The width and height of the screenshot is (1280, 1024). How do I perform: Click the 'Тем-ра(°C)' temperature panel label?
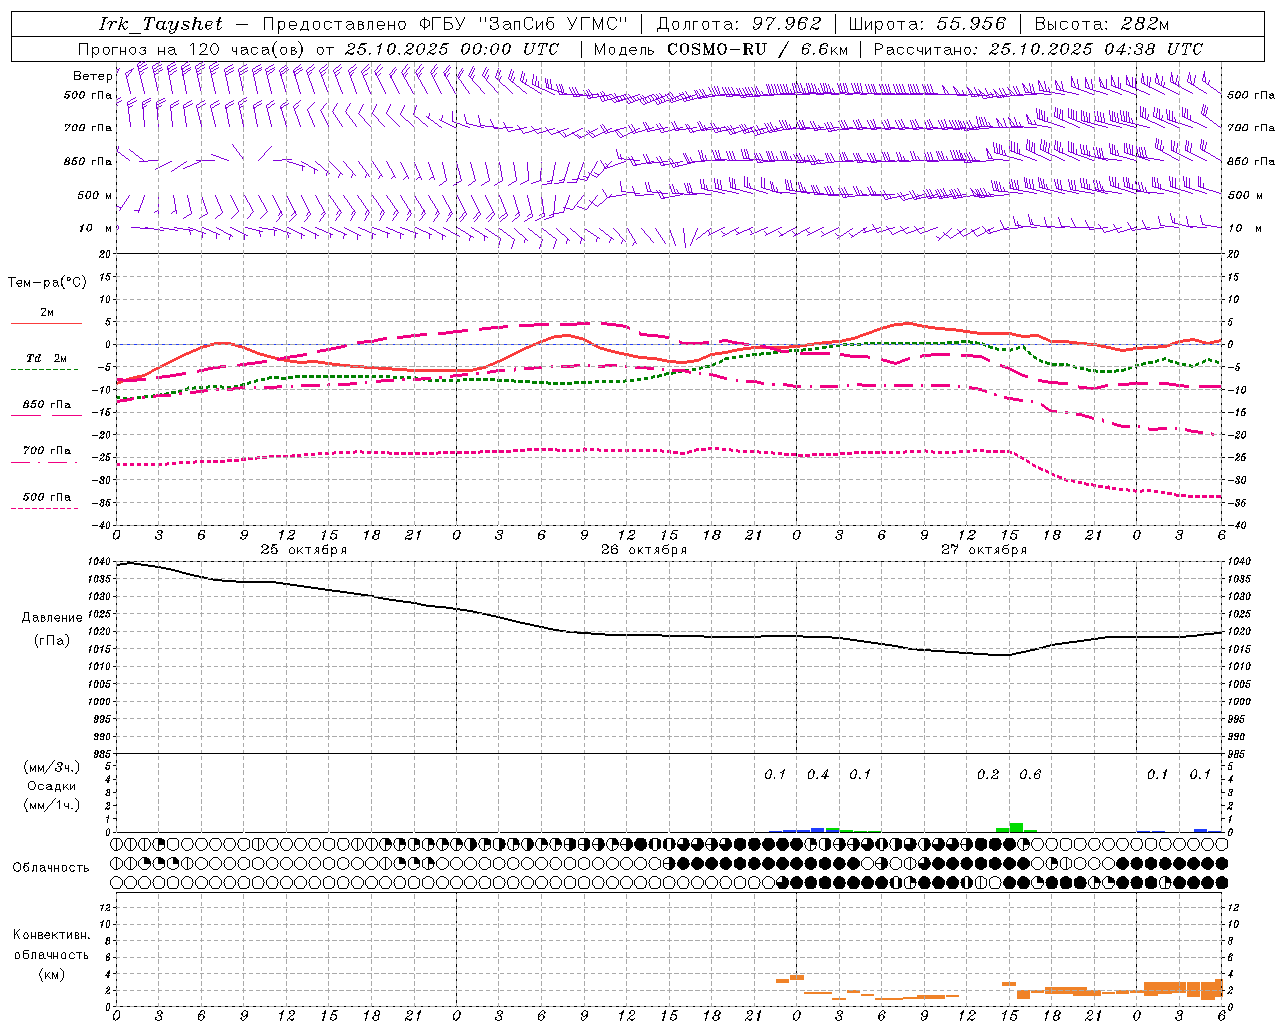click(47, 283)
